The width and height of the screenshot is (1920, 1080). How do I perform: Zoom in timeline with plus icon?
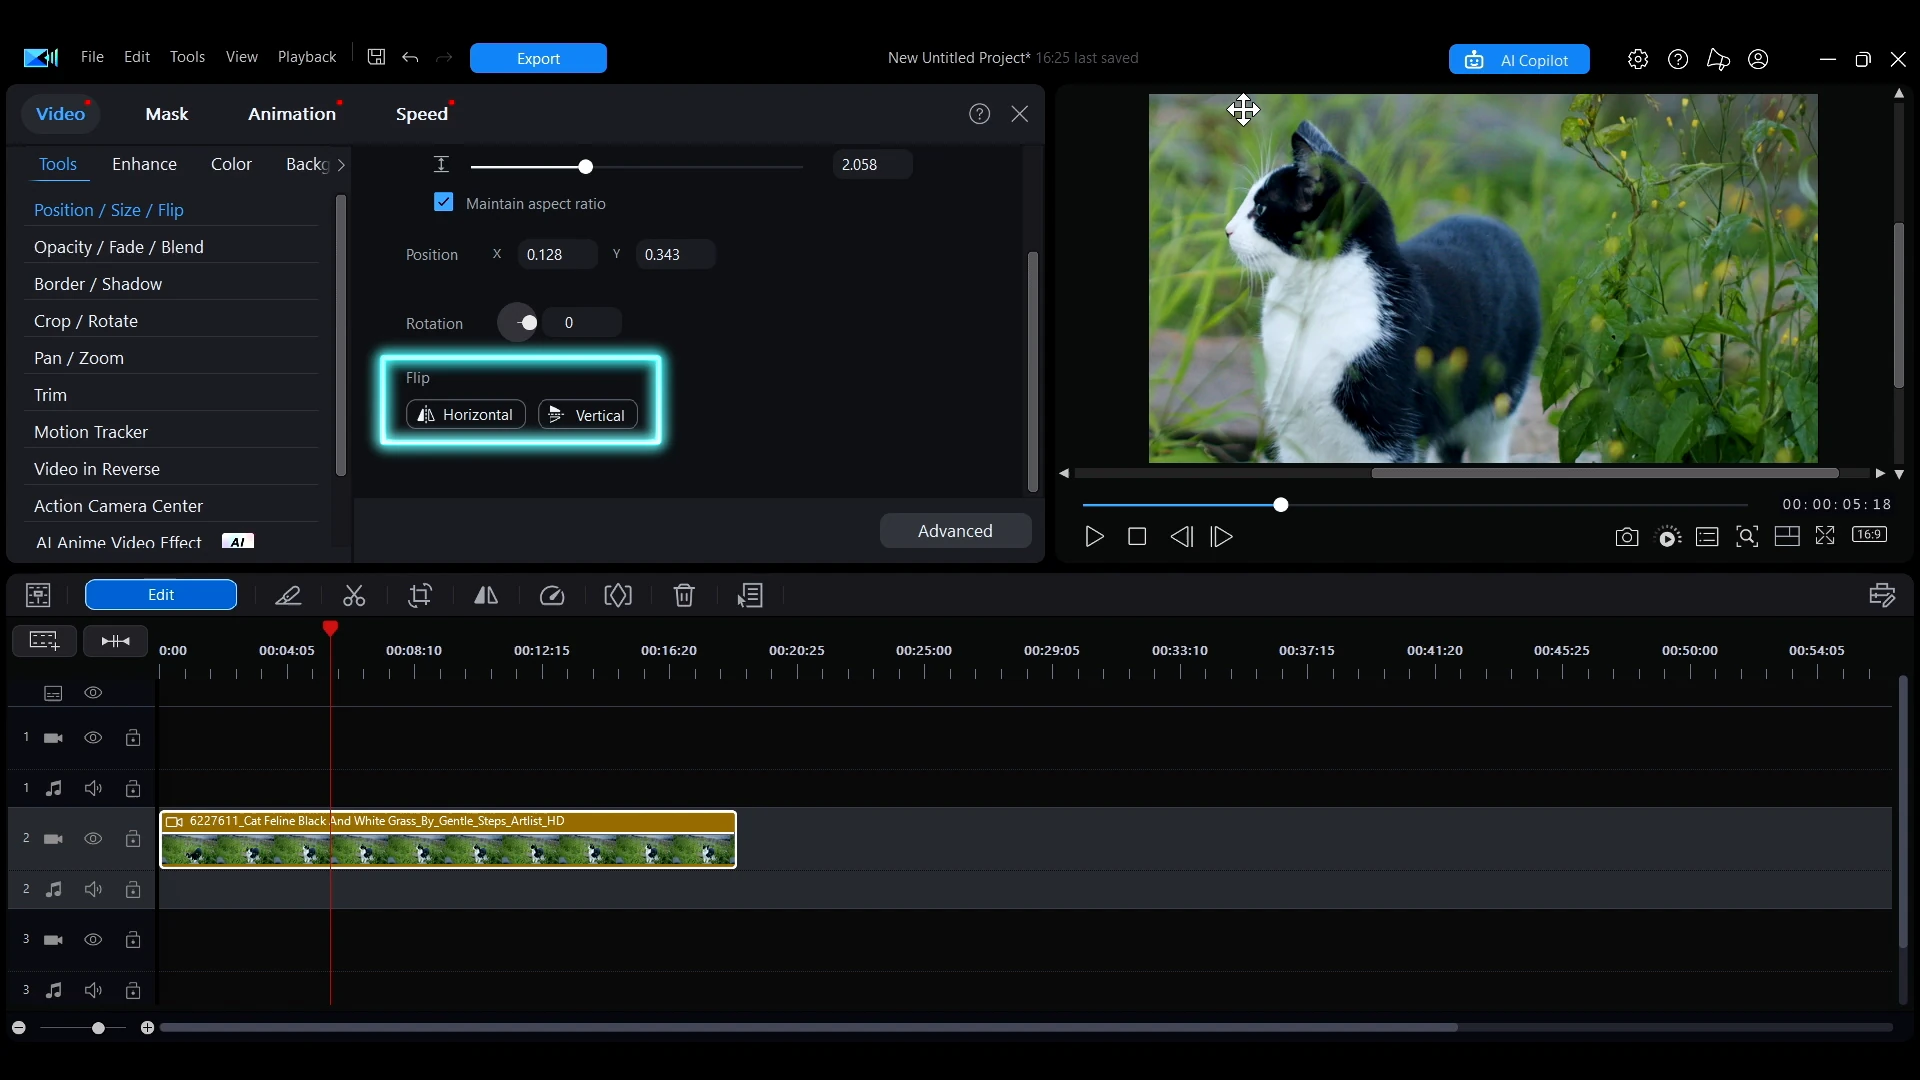[148, 1028]
